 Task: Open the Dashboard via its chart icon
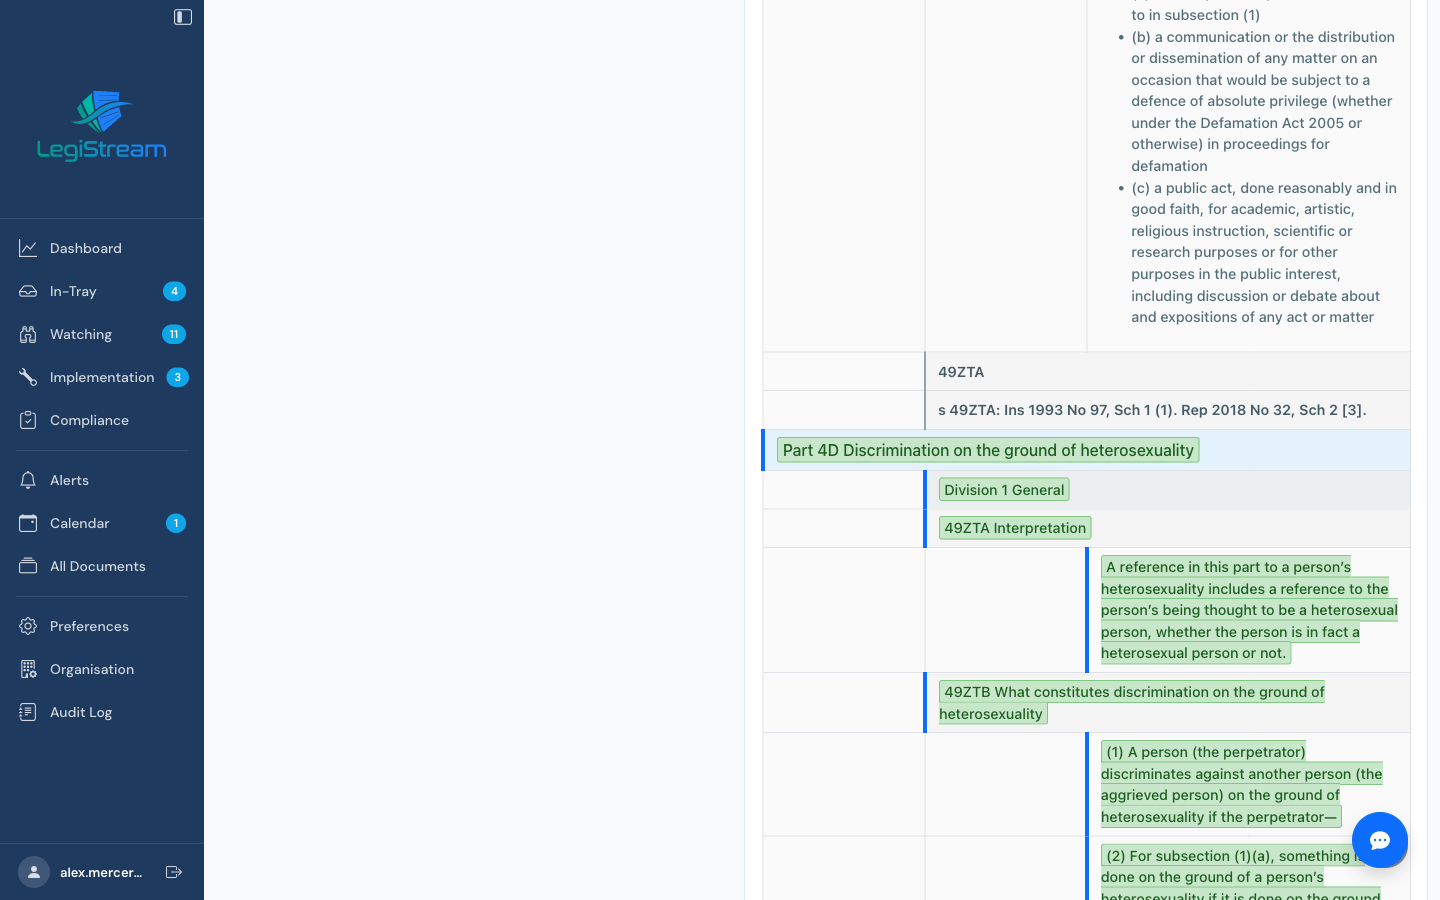[27, 247]
